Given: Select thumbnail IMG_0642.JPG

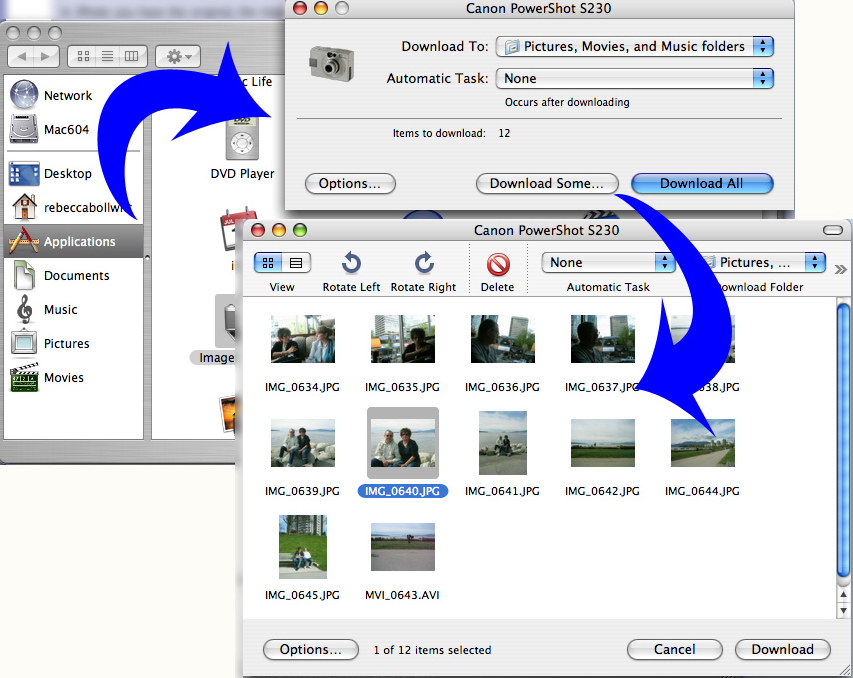Looking at the screenshot, I should [602, 443].
